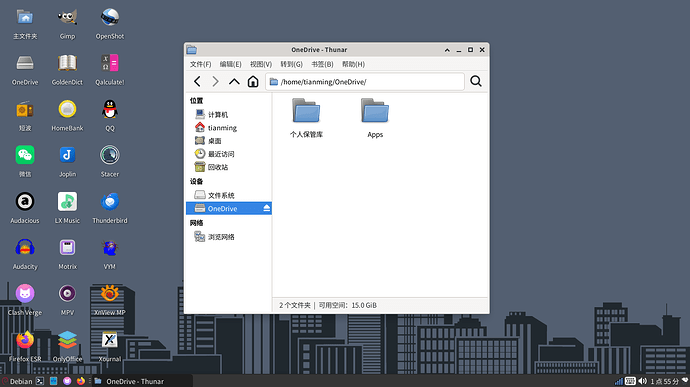The height and width of the screenshot is (387, 690).
Task: Shade the Thunar window with the up-arrow button
Action: (447, 50)
